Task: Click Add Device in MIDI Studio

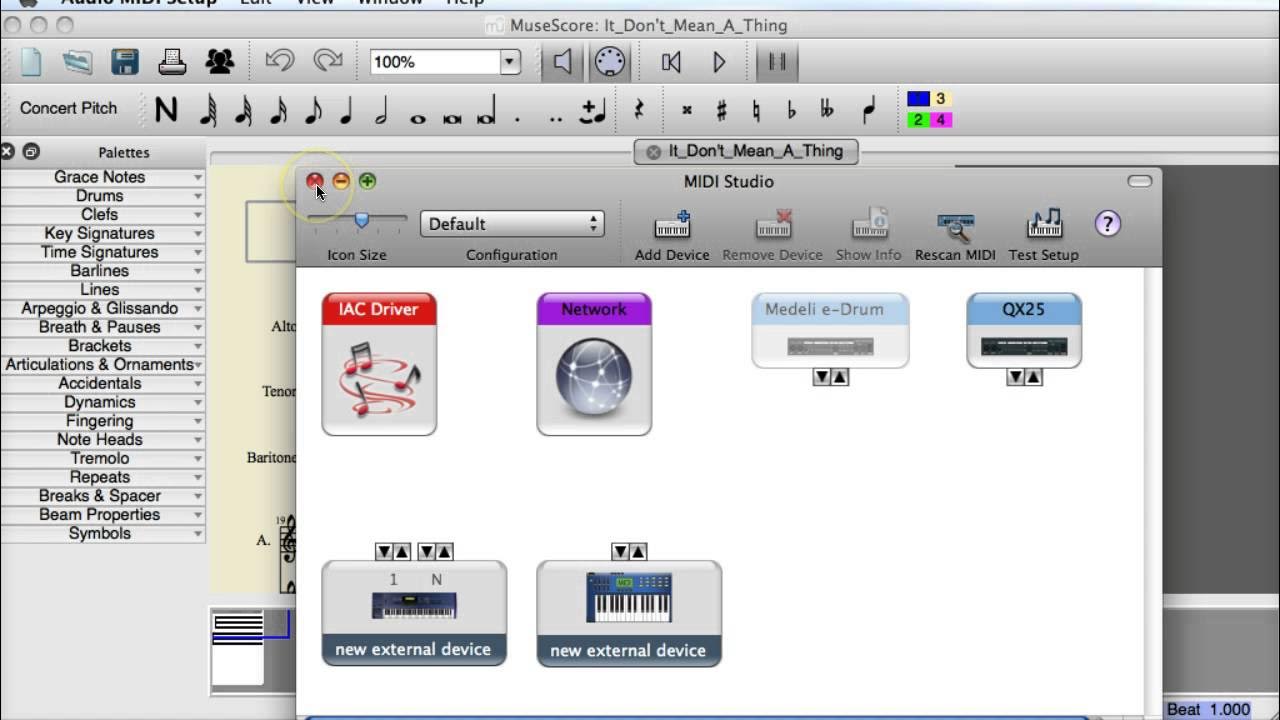Action: (672, 236)
